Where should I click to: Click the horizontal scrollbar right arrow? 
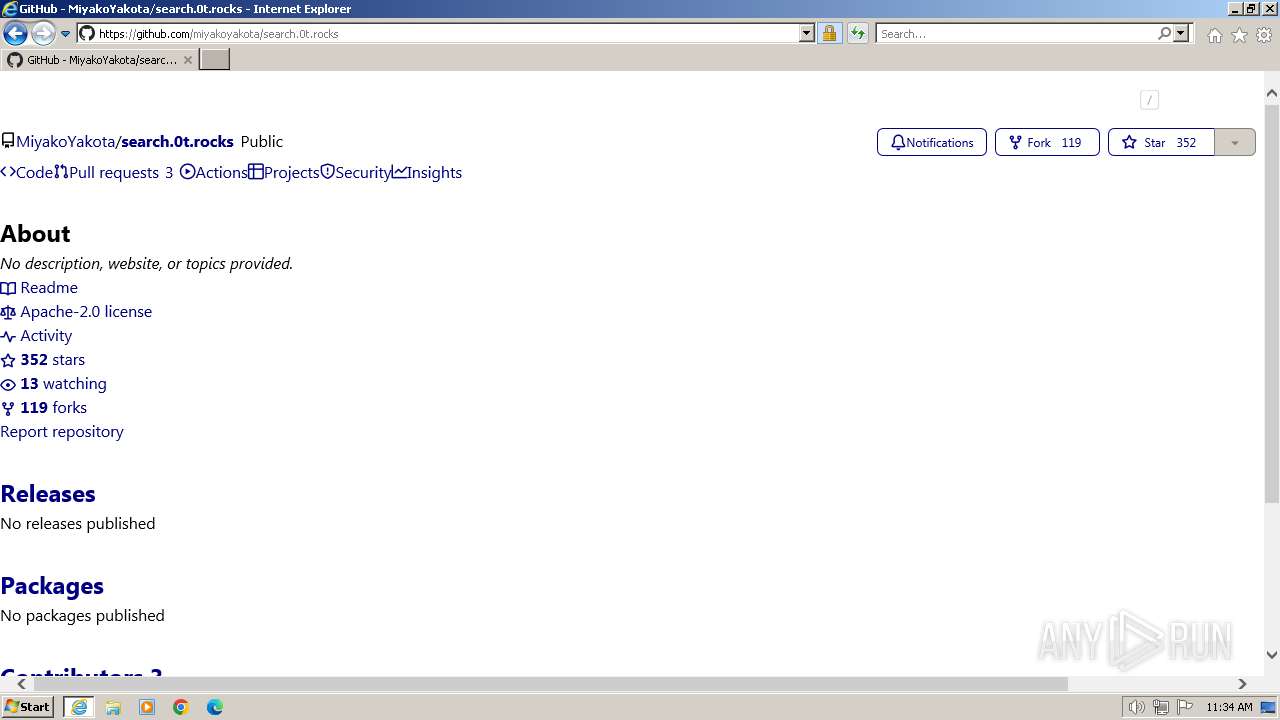[1242, 684]
